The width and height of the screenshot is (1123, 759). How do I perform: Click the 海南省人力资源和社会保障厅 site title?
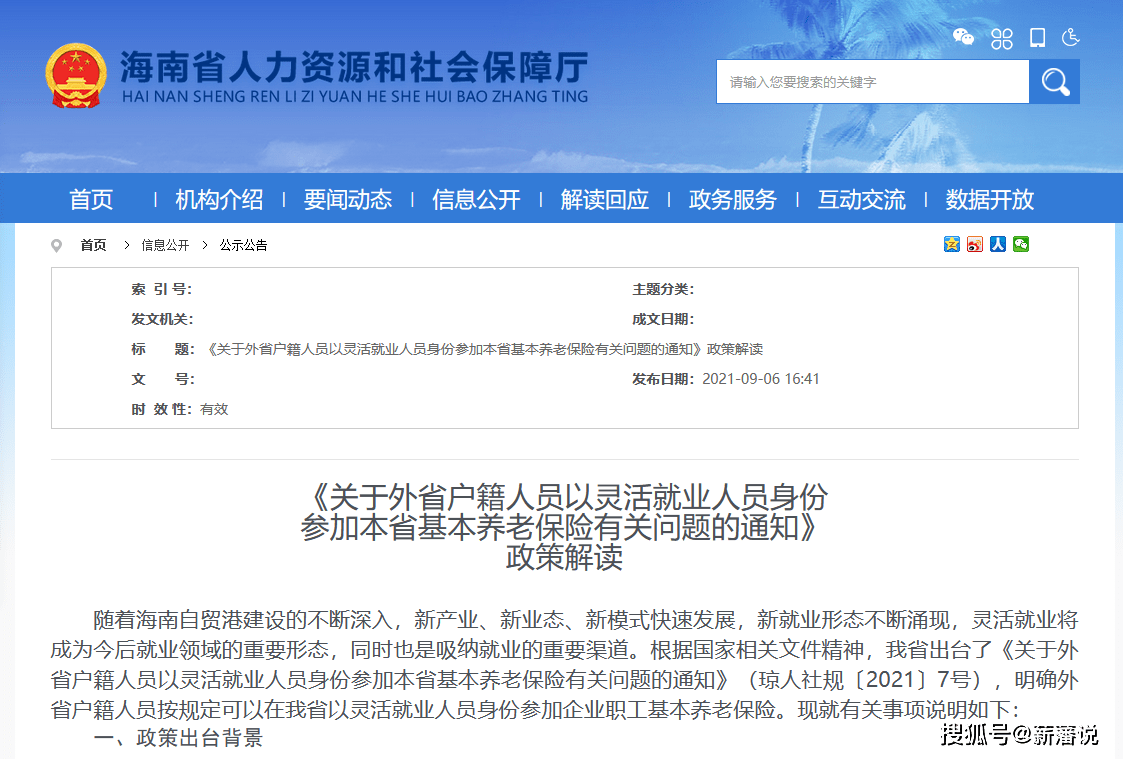[355, 67]
